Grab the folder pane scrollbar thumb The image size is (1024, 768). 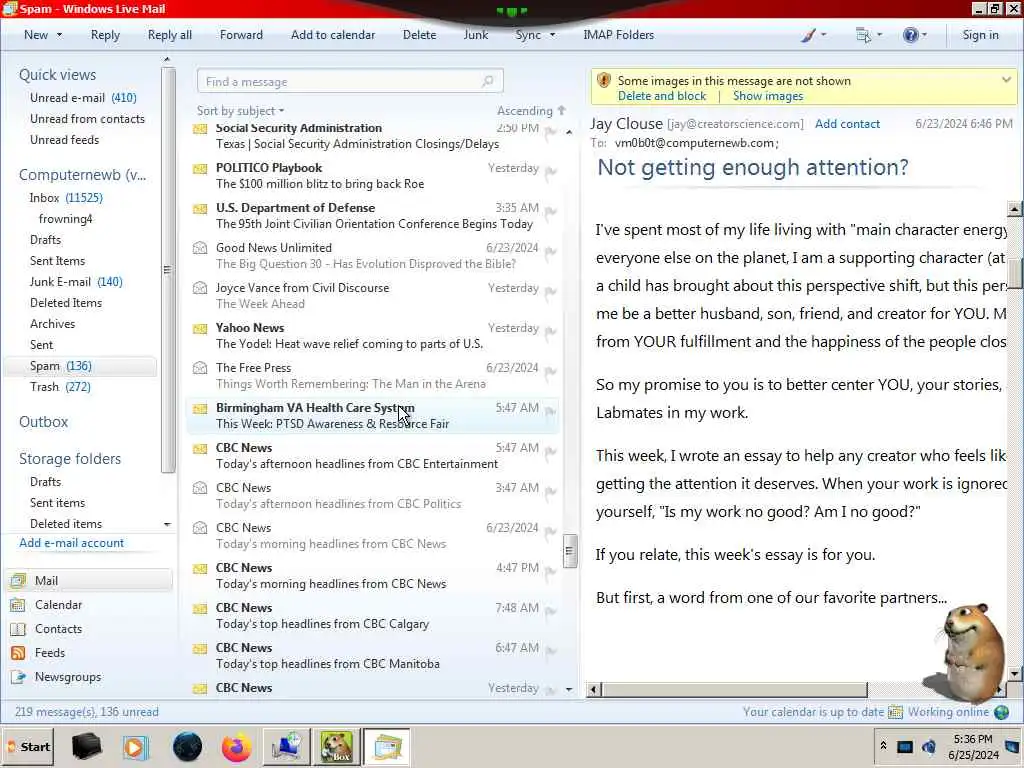pyautogui.click(x=167, y=269)
